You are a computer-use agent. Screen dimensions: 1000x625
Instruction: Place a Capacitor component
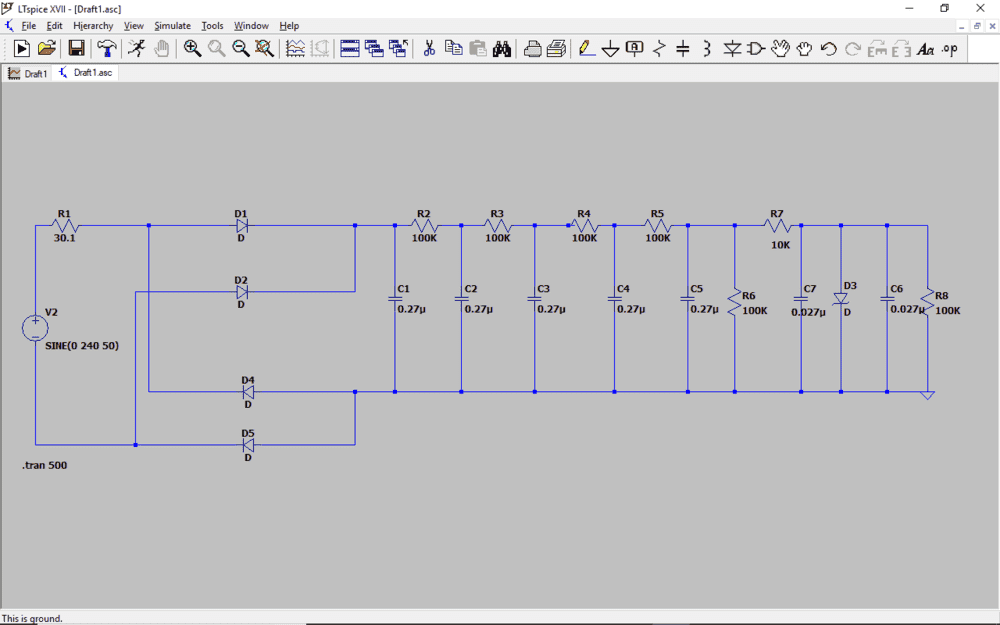point(683,47)
